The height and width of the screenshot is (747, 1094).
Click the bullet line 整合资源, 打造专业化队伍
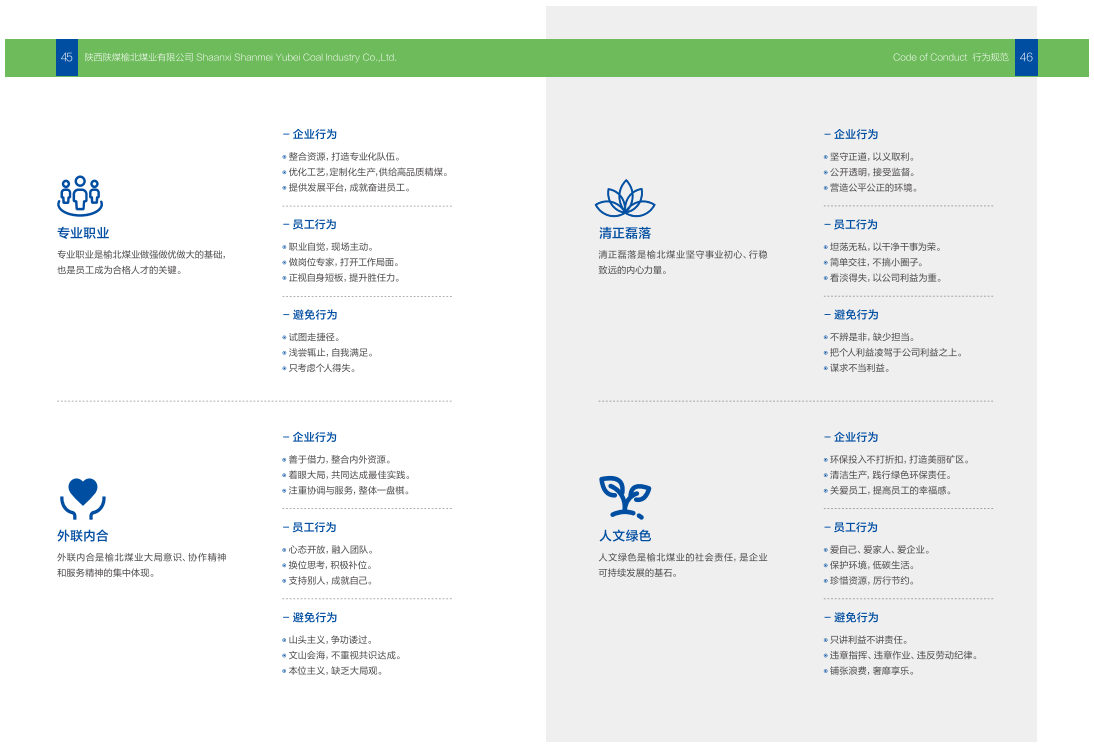[344, 157]
